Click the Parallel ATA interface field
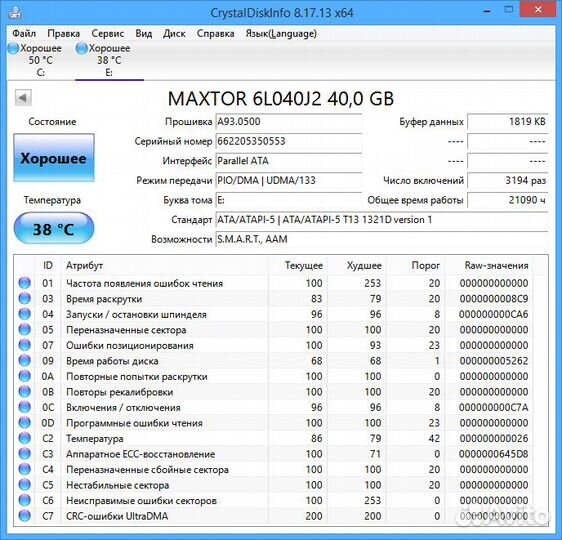Screen dimensions: 562x540 tap(289, 161)
